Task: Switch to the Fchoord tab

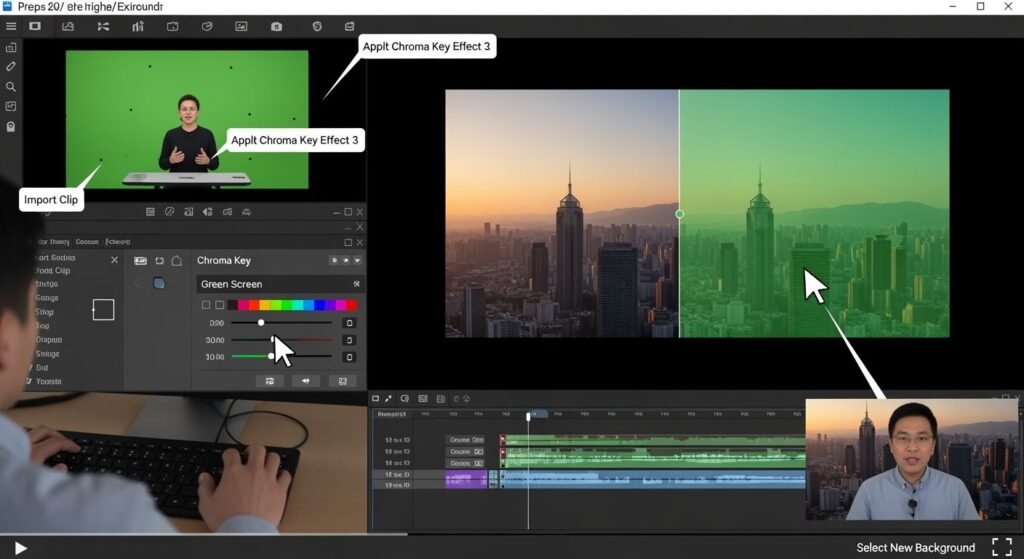Action: (x=118, y=242)
